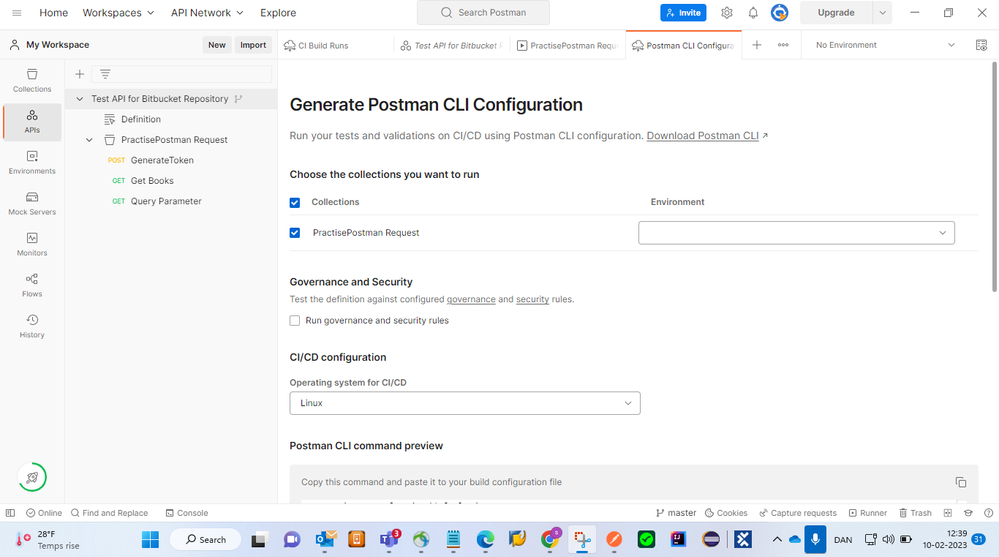Screen dimensions: 999x557
Task: Uncheck PractisePostman Request checkbox
Action: [295, 233]
